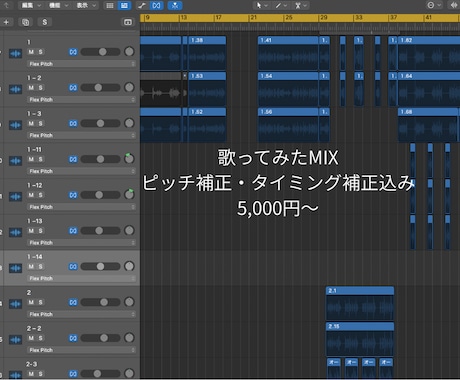460x380 pixels.
Task: Show the list editor view icon
Action: pos(110,5)
